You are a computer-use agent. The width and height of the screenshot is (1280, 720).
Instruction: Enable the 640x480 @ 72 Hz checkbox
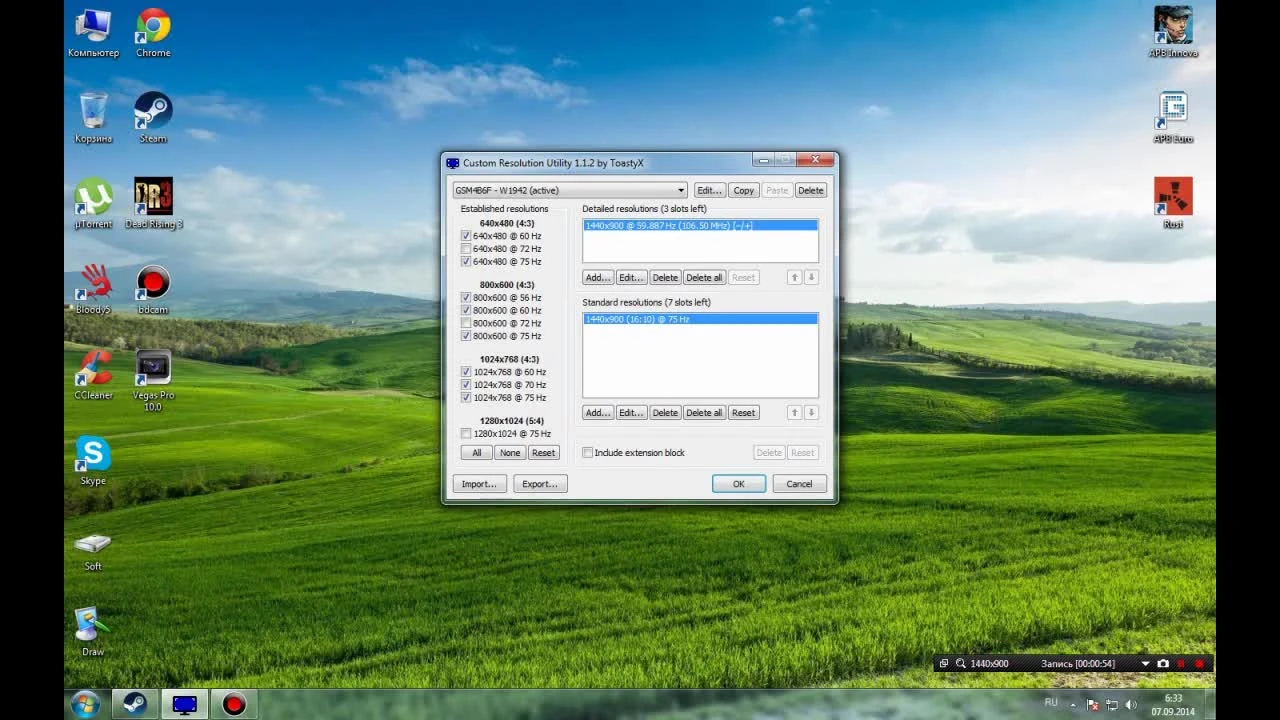click(466, 249)
